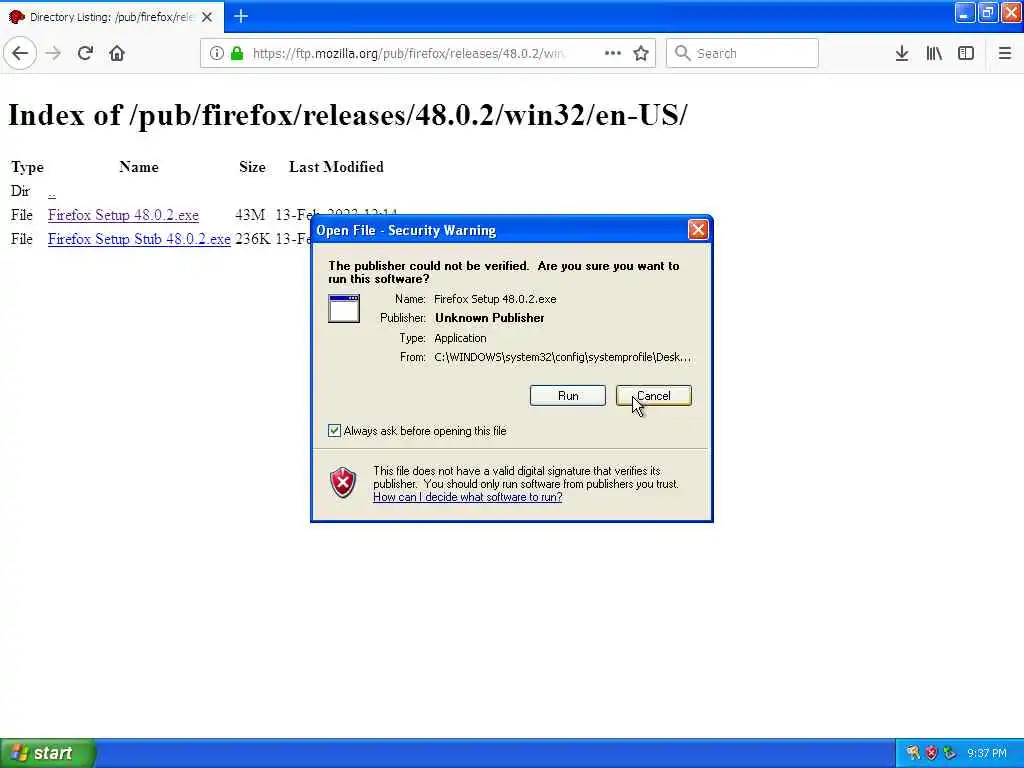Click the 236K size cell
1024x768 pixels.
pos(253,239)
